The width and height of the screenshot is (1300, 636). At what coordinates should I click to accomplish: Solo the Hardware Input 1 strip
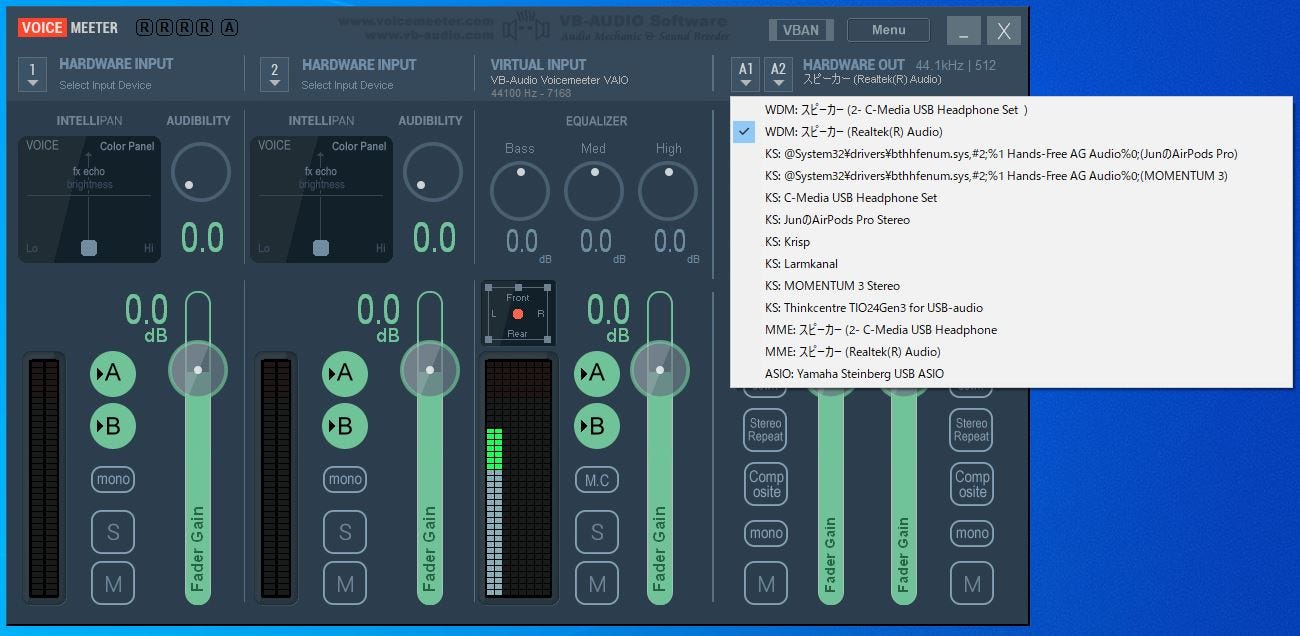coord(113,532)
